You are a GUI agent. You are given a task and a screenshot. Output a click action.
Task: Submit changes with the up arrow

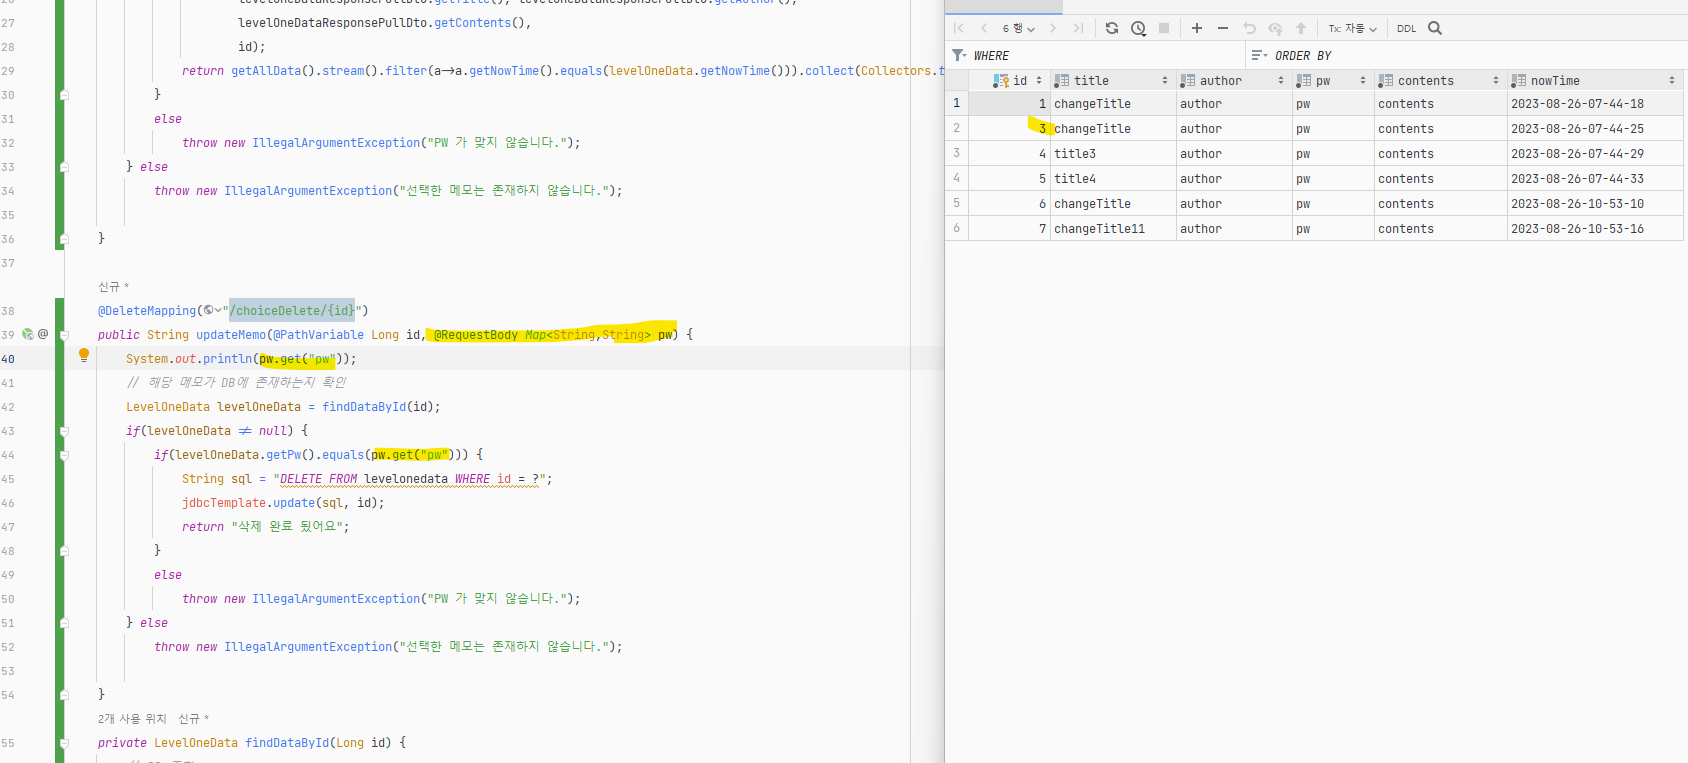1301,28
